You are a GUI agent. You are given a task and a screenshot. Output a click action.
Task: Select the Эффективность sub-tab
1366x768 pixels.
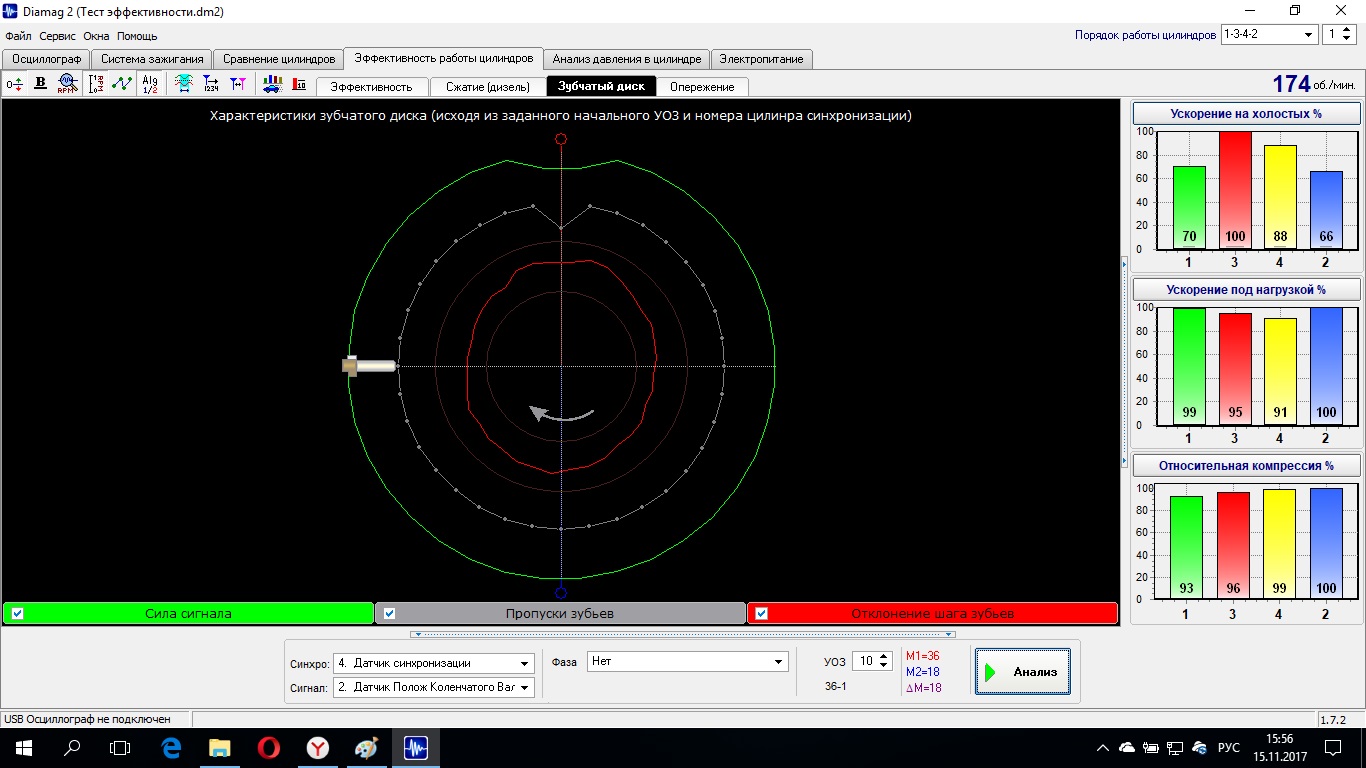coord(371,87)
